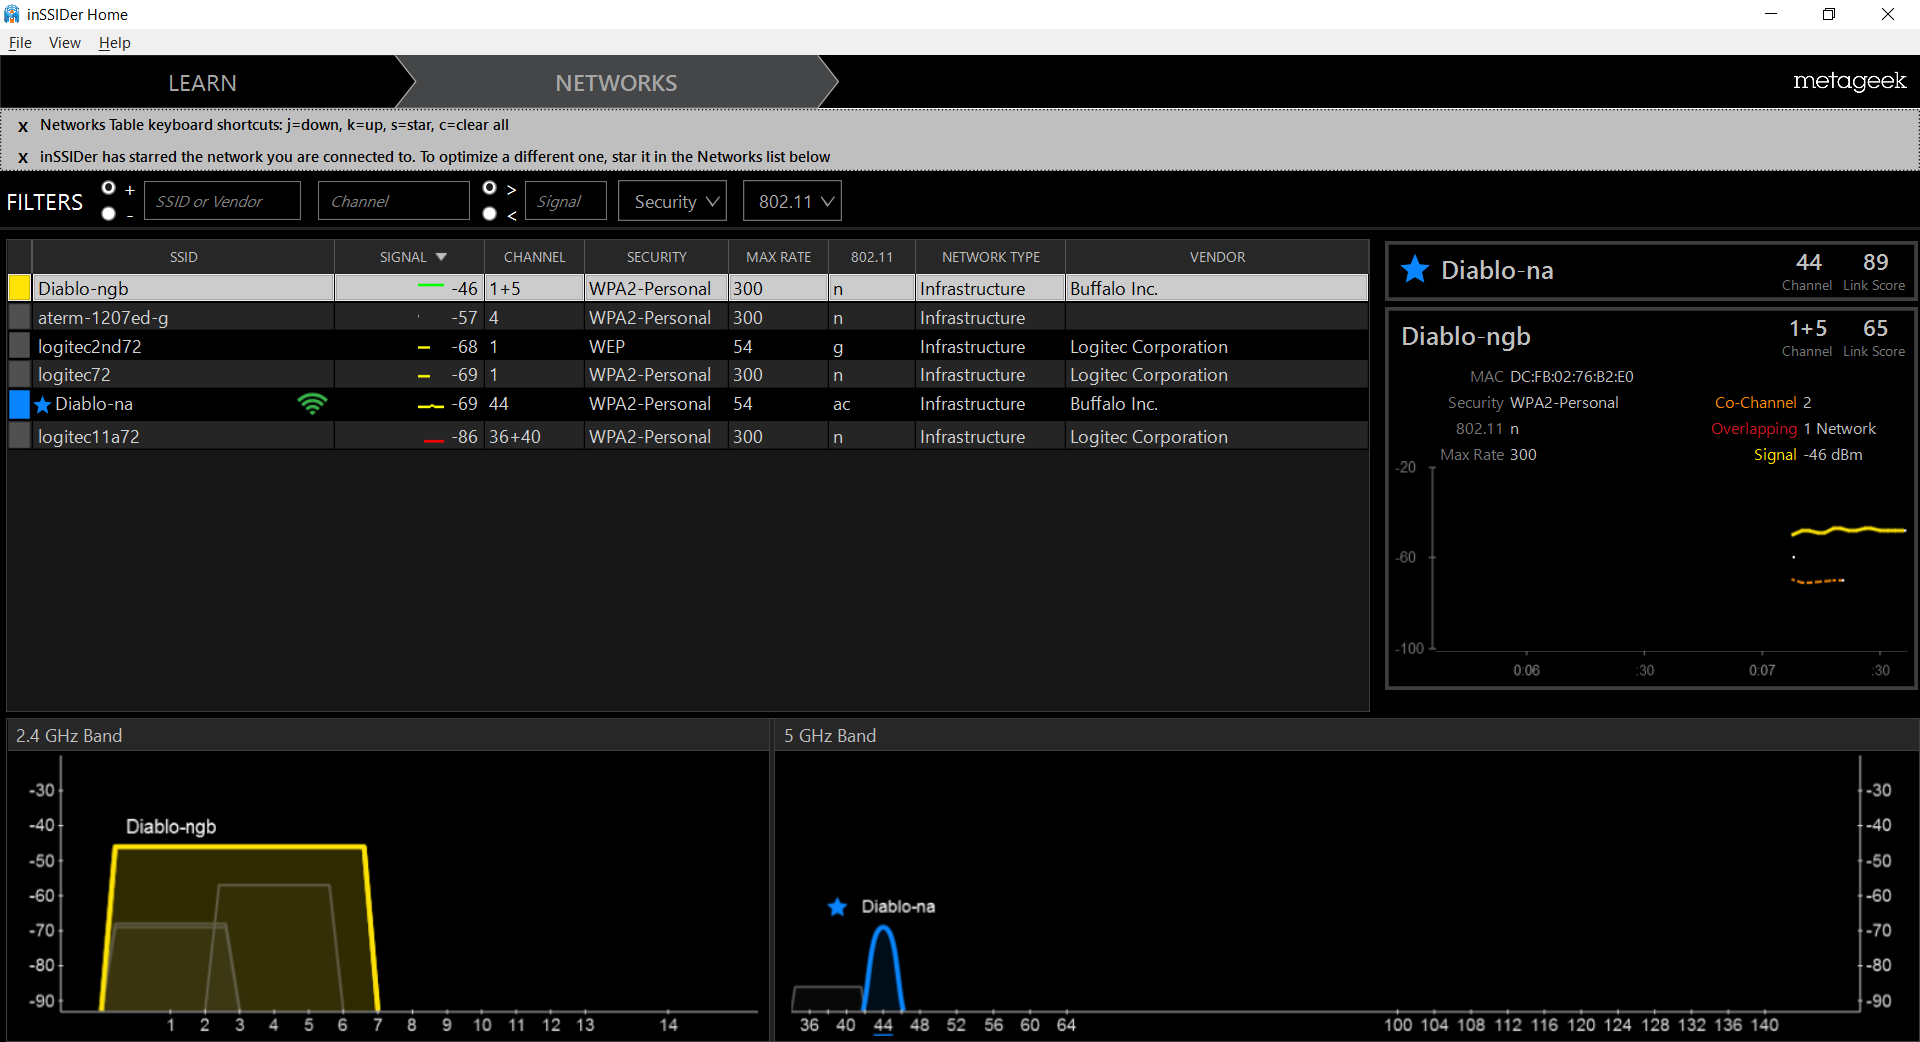Click the Diablo-na starred network header panel
1920x1042 pixels.
pyautogui.click(x=1651, y=271)
